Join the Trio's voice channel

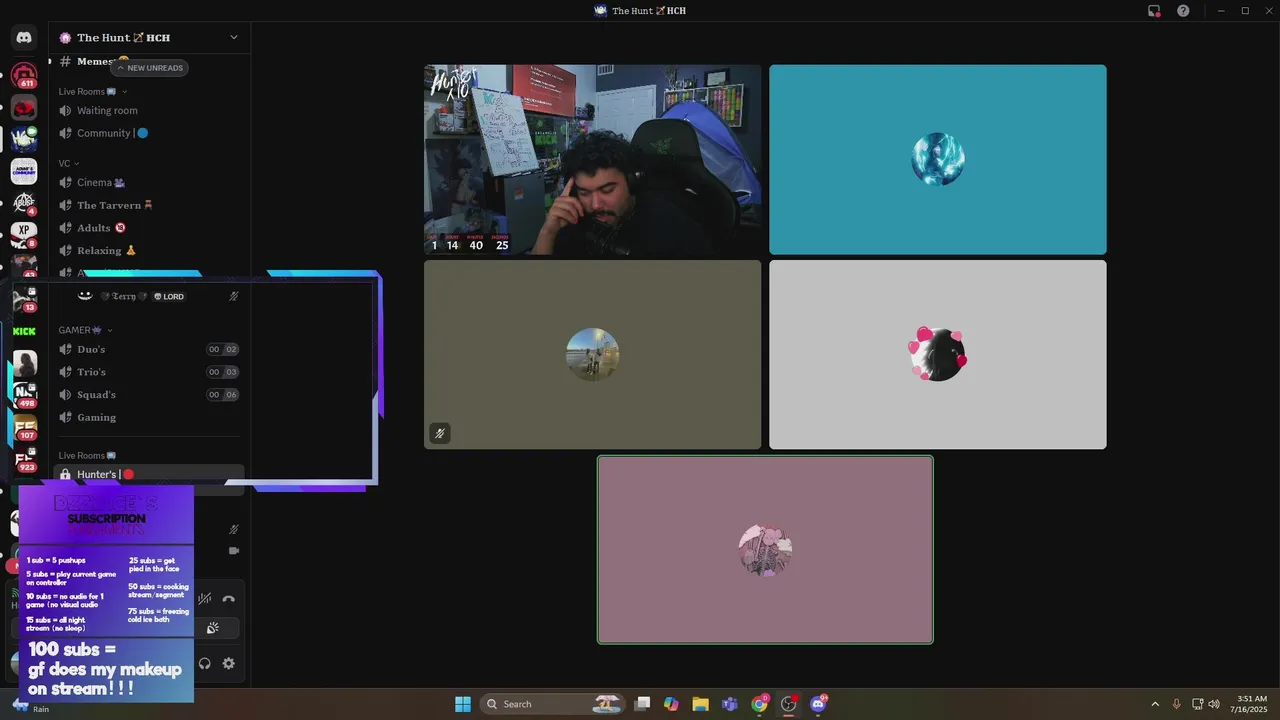[148, 372]
